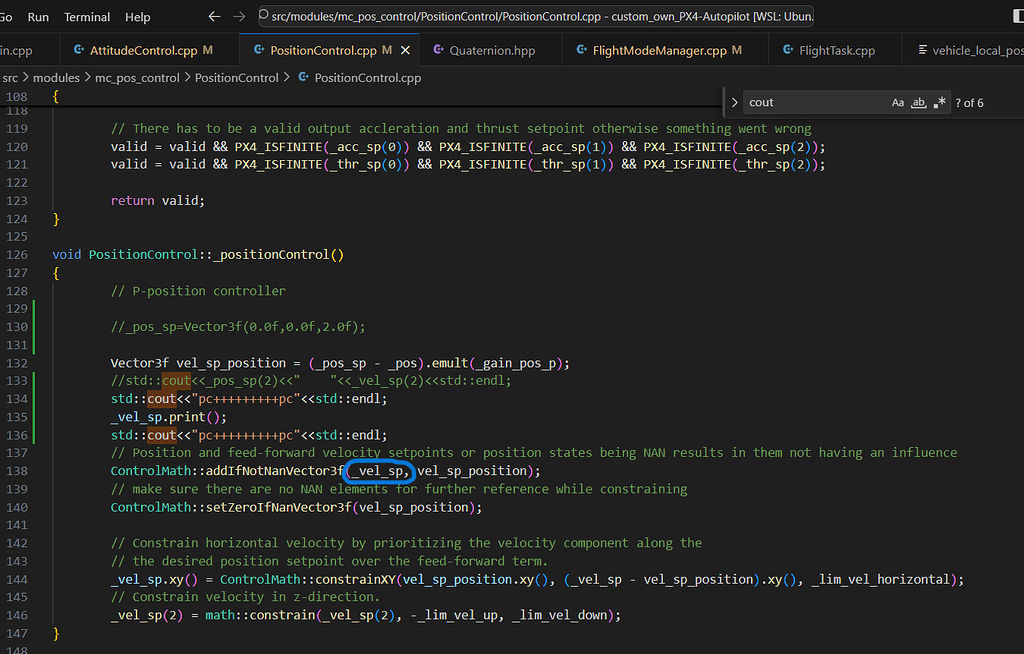This screenshot has height=654, width=1024.
Task: Click the search icon in the command center
Action: pyautogui.click(x=264, y=17)
